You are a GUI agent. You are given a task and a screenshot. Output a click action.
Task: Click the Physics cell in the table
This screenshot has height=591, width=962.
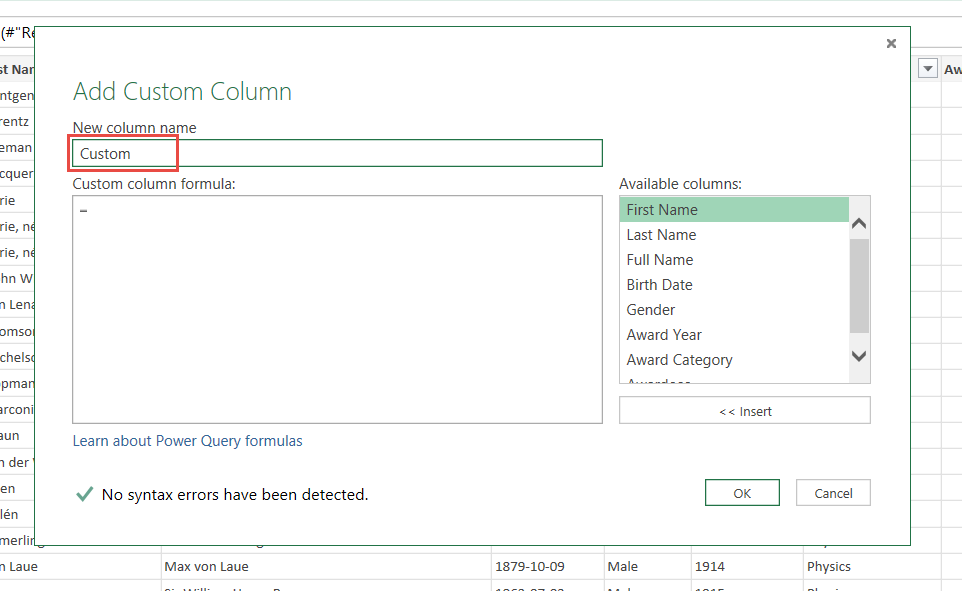[x=828, y=566]
